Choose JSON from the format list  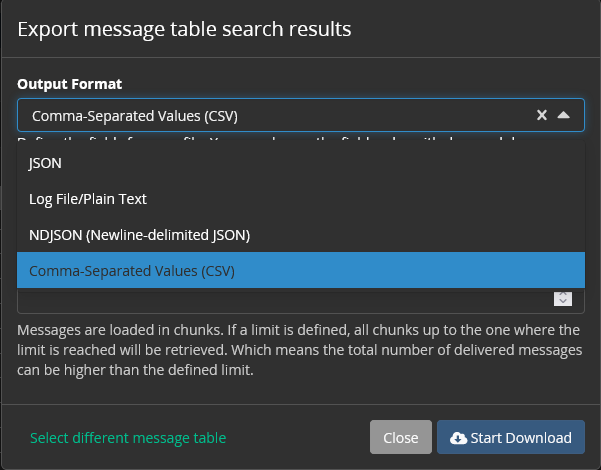click(301, 163)
